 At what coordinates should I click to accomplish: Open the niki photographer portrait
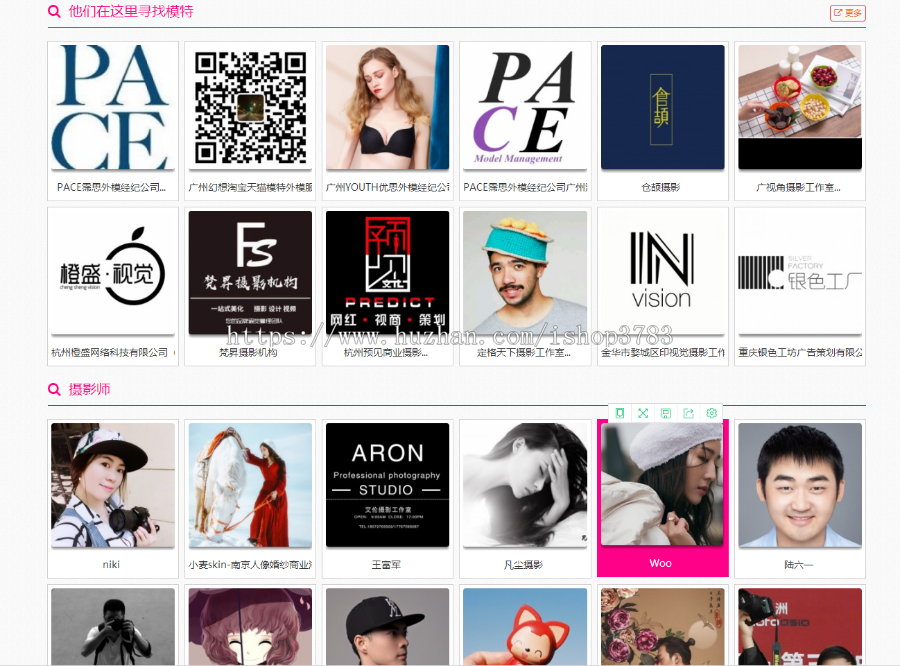point(112,485)
